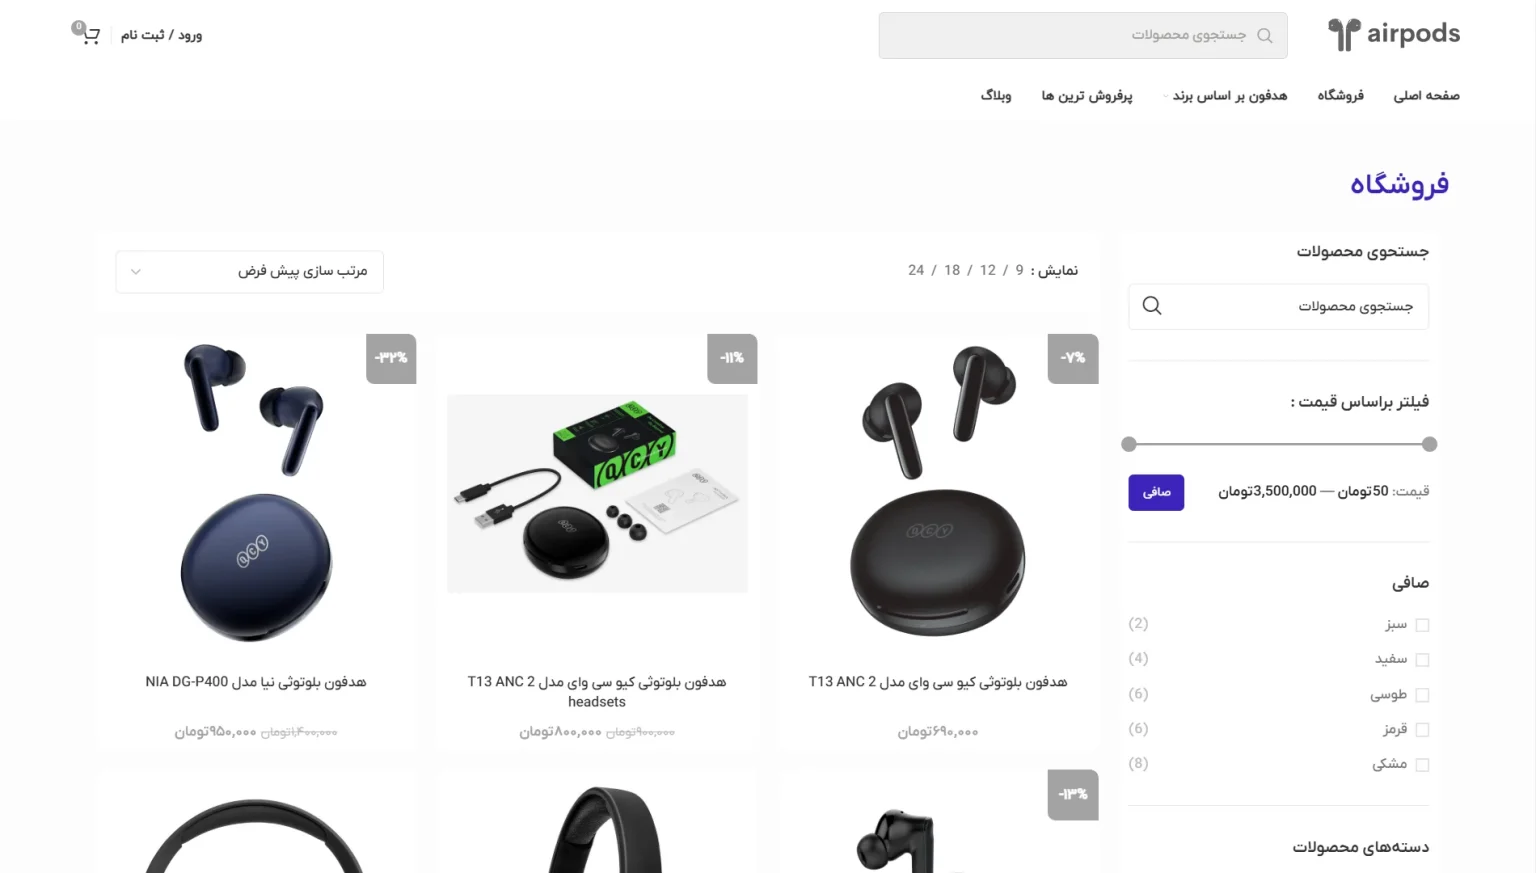This screenshot has height=873, width=1536.
Task: Open the shopping cart icon
Action: coord(89,35)
